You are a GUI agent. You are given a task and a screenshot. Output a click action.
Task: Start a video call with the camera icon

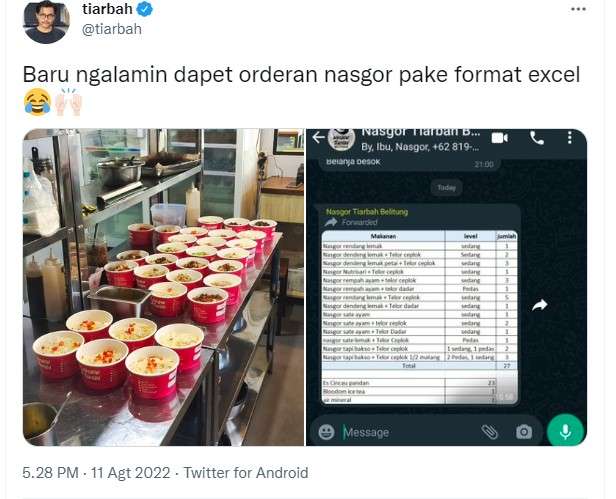[500, 138]
